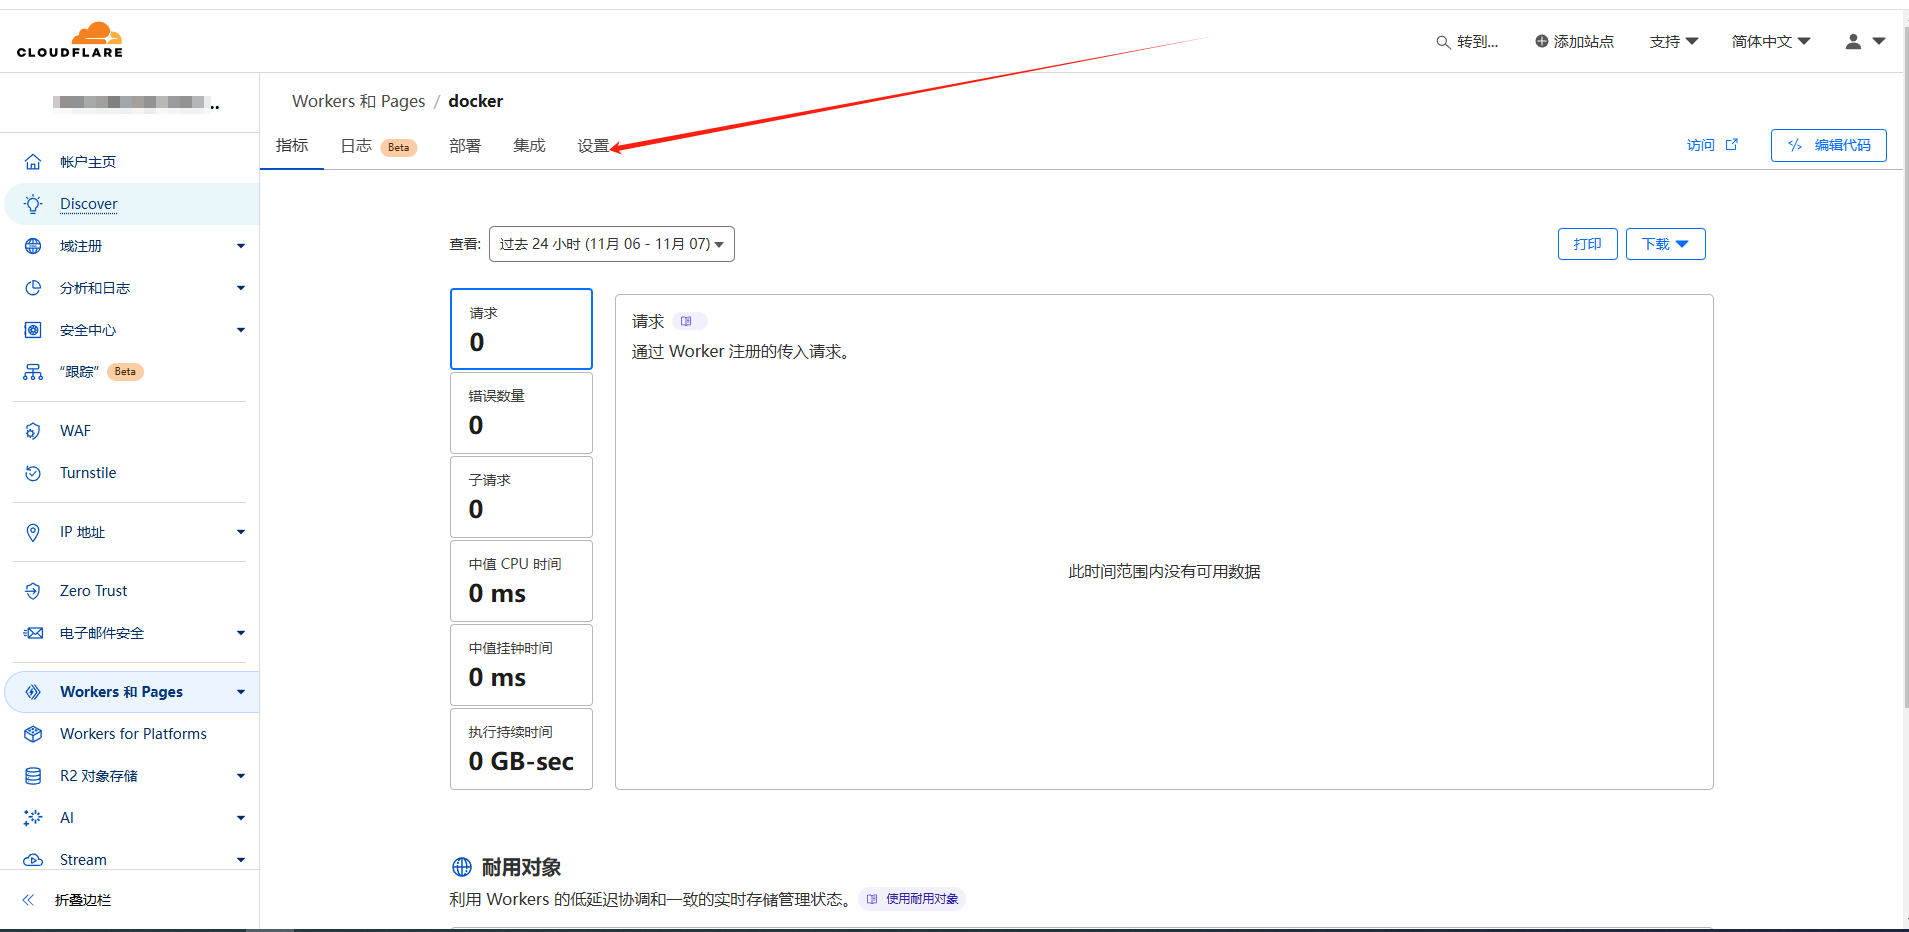Click the external link icon beside 访问
The width and height of the screenshot is (1909, 932).
[x=1732, y=144]
